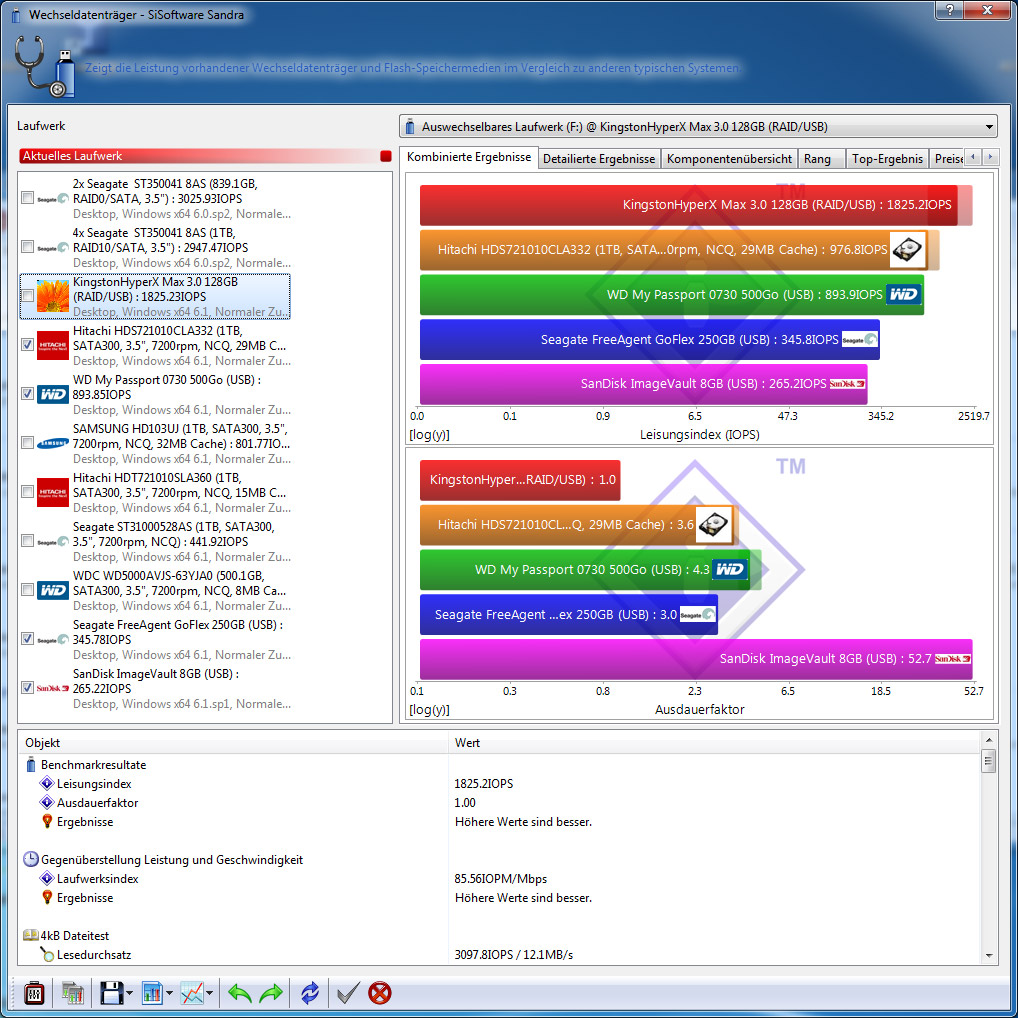Viewport: 1018px width, 1018px height.
Task: Switch to Detailierte Ergebnisse tab
Action: (x=599, y=158)
